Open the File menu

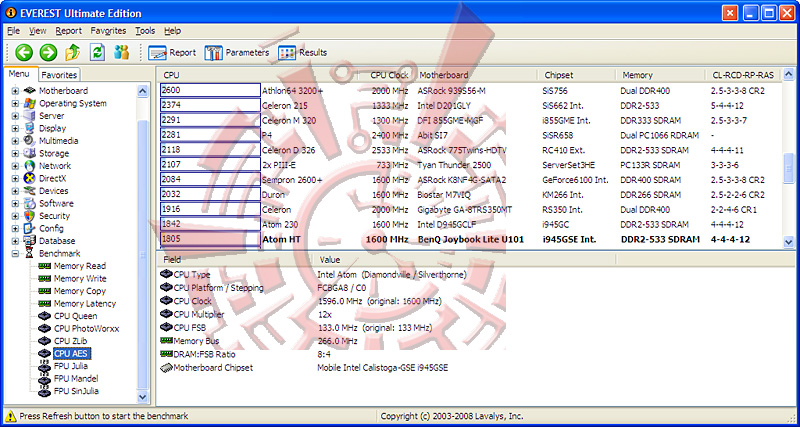pyautogui.click(x=14, y=31)
